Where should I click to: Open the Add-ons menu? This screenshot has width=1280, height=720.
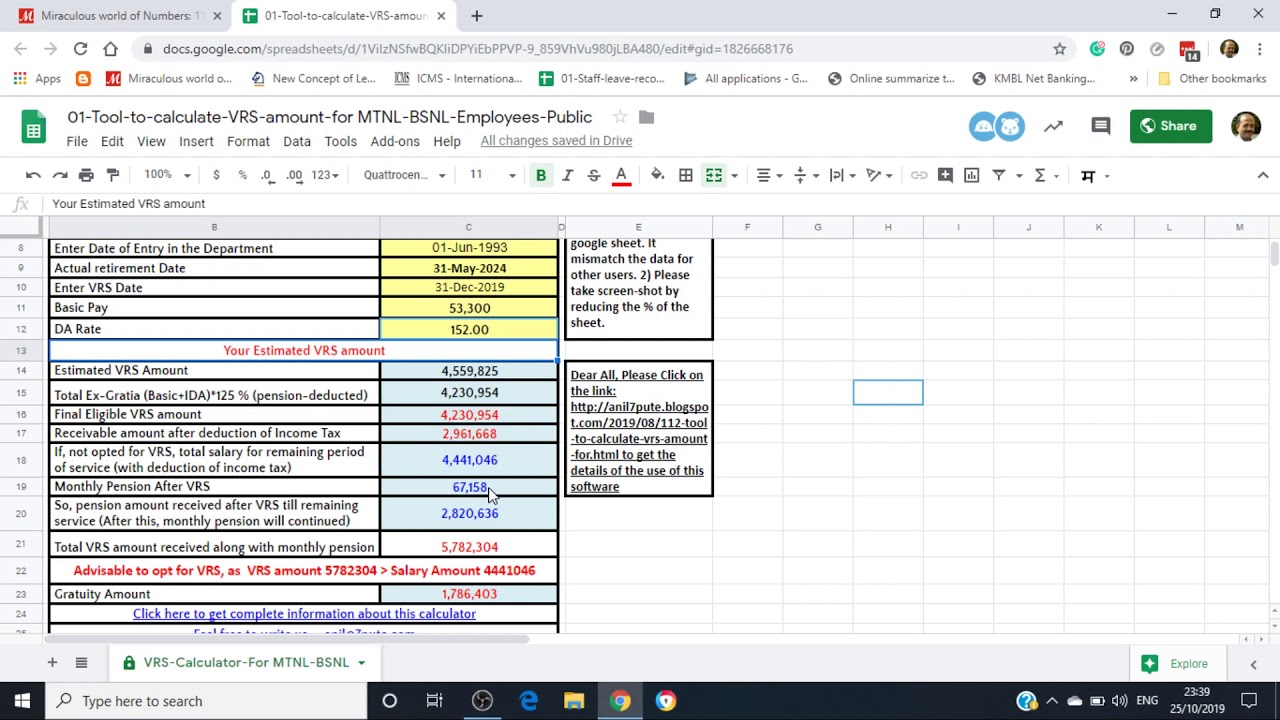tap(395, 141)
